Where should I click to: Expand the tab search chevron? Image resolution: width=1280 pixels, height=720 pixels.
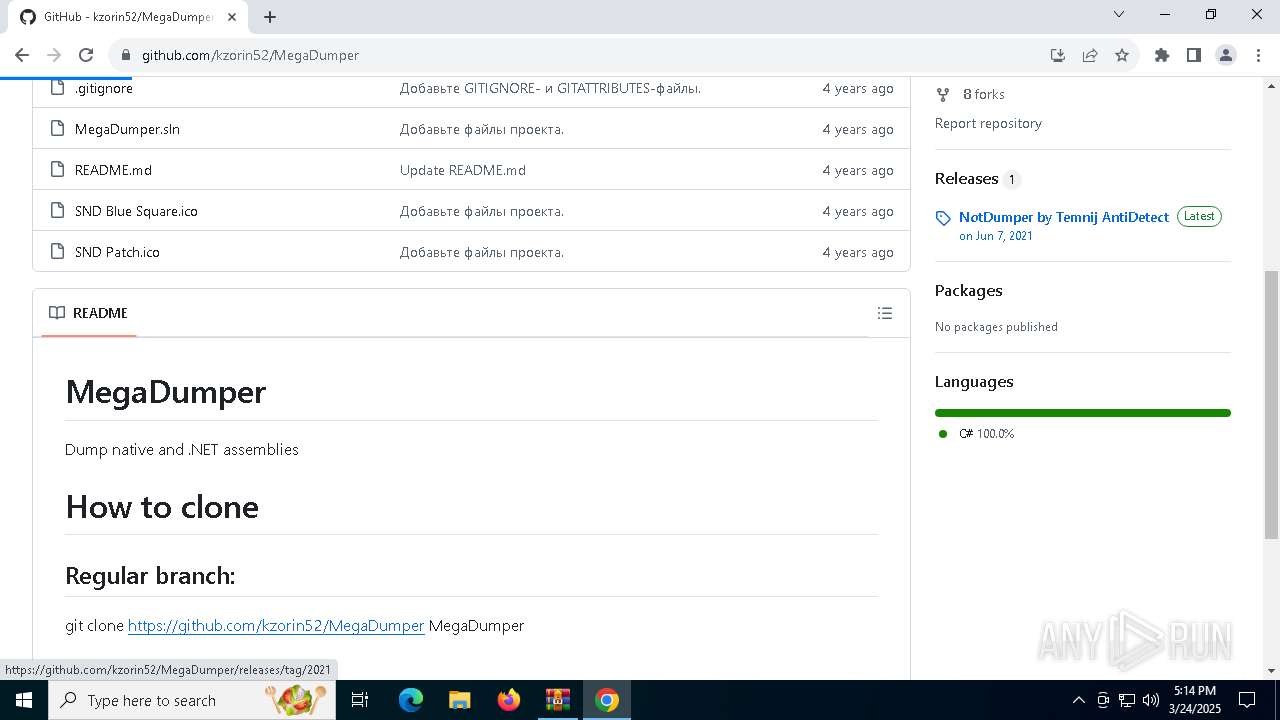pos(1119,15)
